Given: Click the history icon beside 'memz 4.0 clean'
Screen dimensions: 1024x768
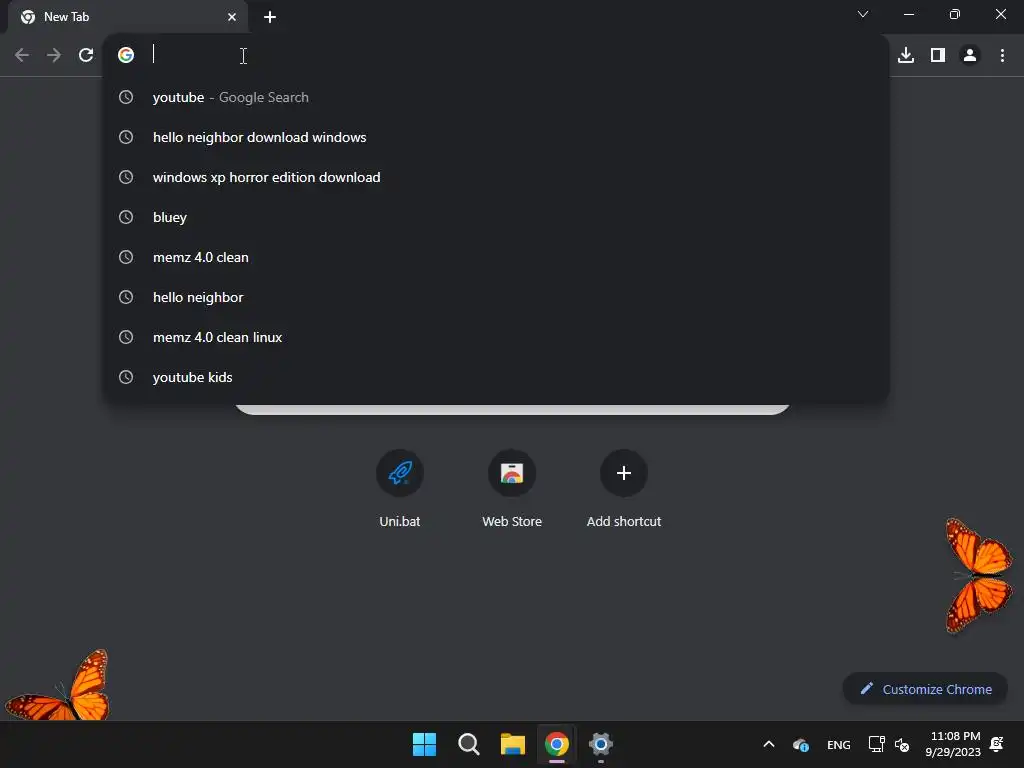Looking at the screenshot, I should (x=126, y=257).
